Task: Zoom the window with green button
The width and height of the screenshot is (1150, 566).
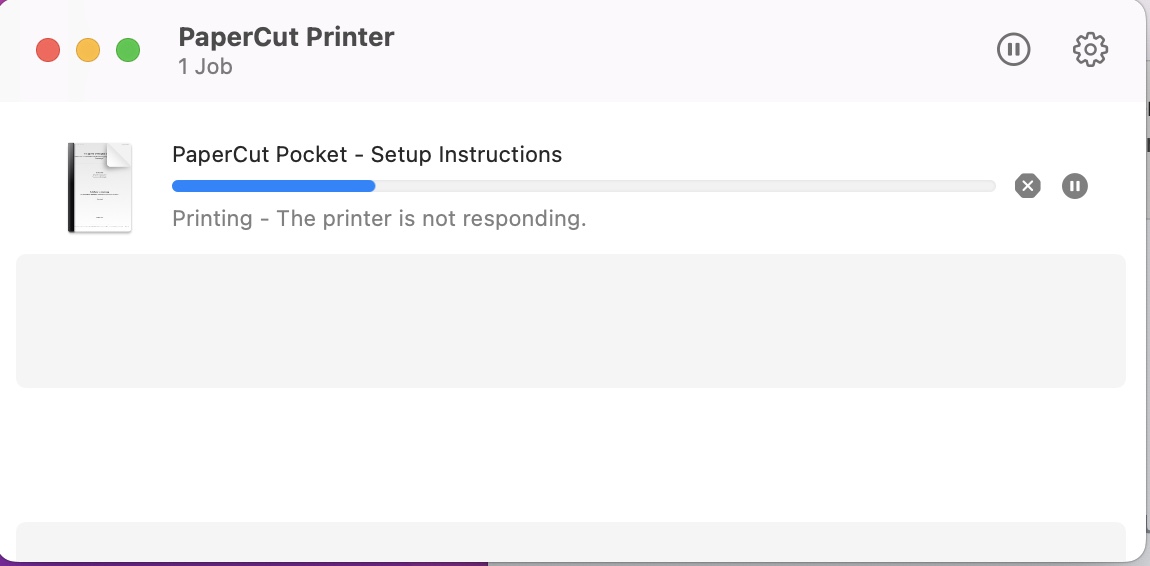Action: [128, 51]
